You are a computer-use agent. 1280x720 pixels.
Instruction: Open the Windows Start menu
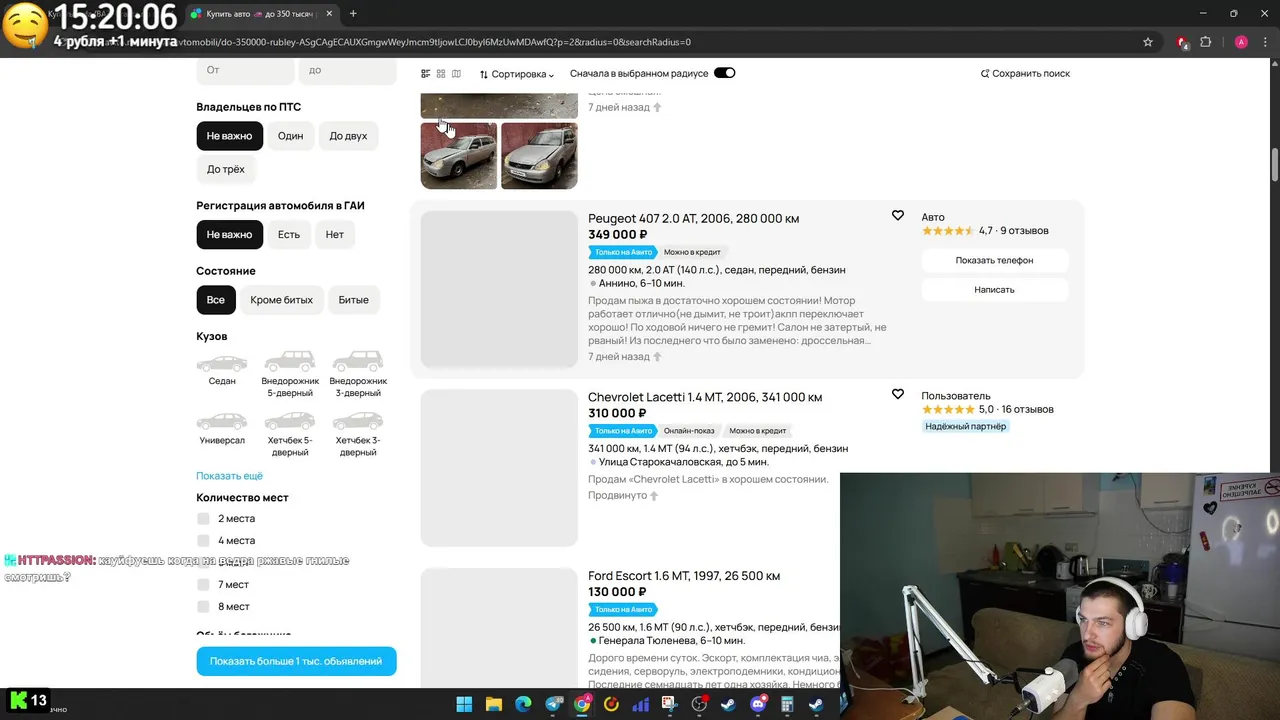[x=464, y=705]
